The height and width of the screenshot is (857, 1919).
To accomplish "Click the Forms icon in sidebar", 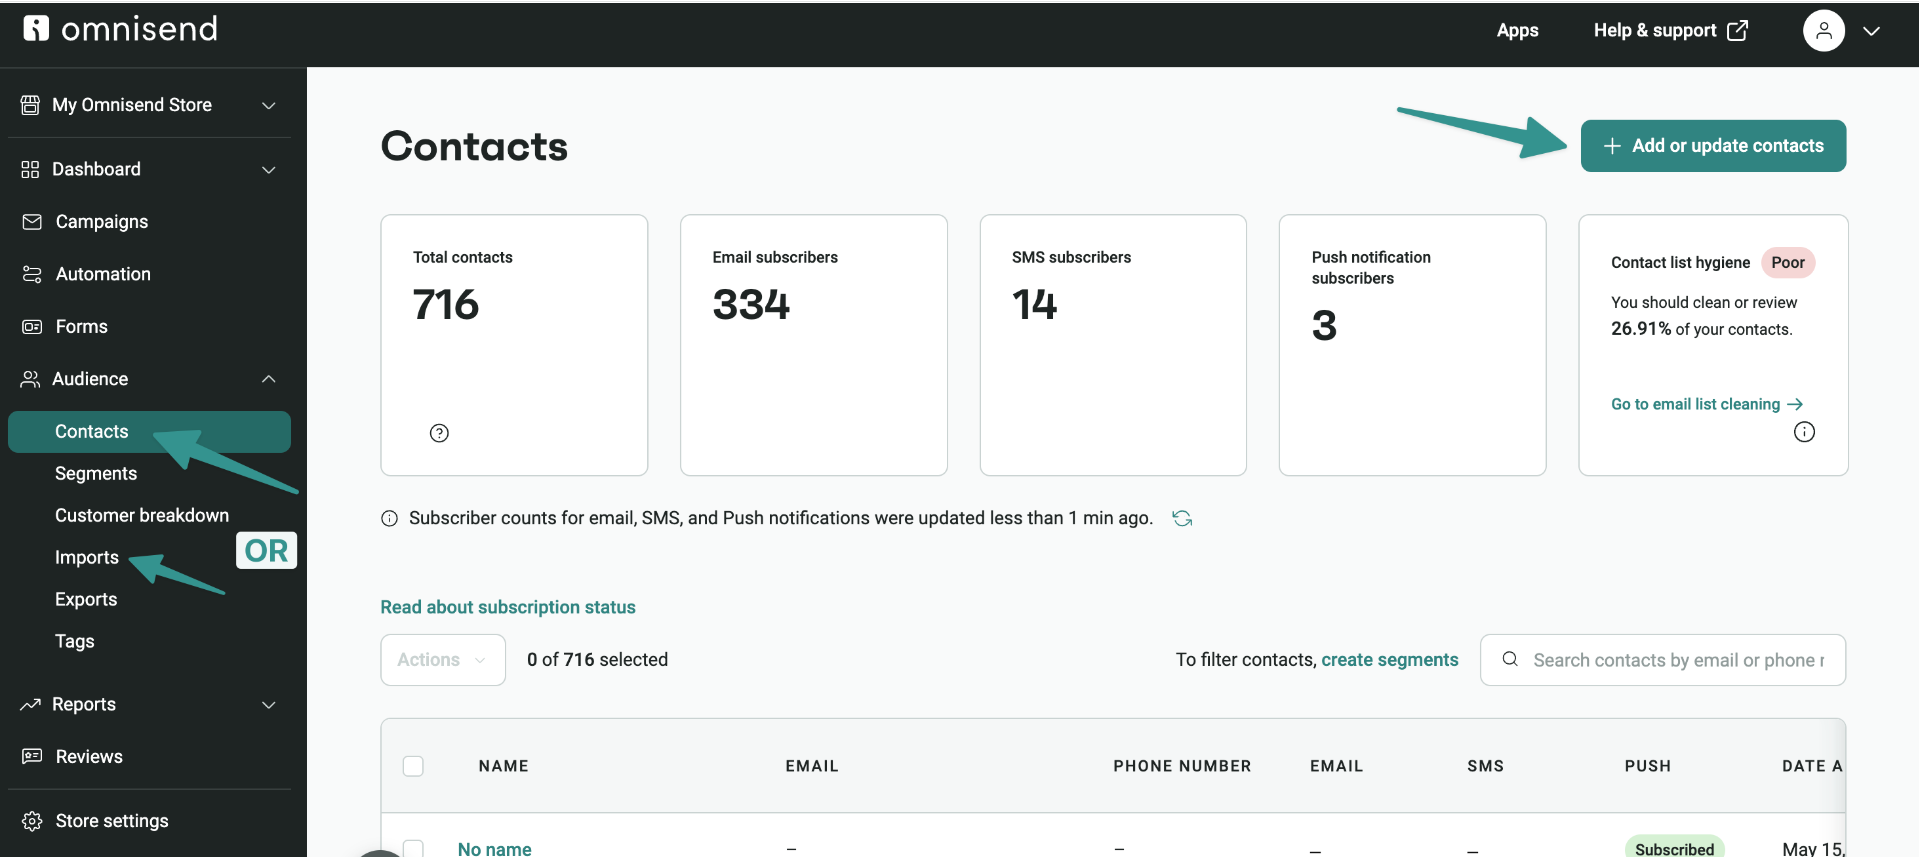I will [32, 327].
